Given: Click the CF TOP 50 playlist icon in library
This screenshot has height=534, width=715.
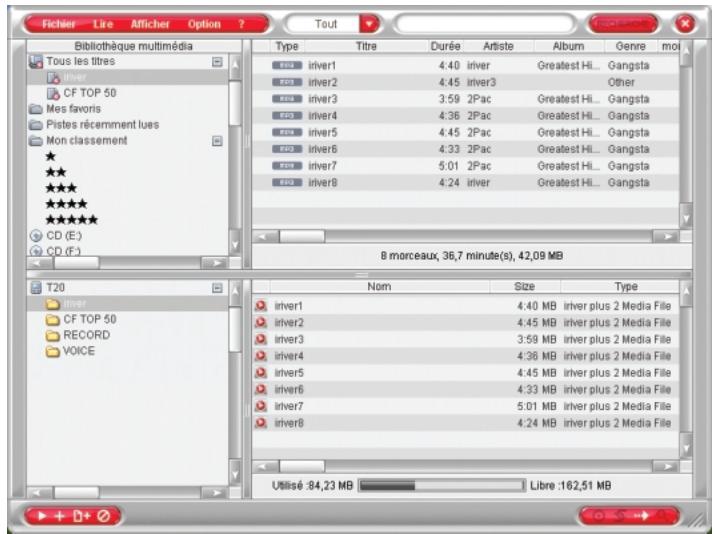Looking at the screenshot, I should pyautogui.click(x=53, y=93).
